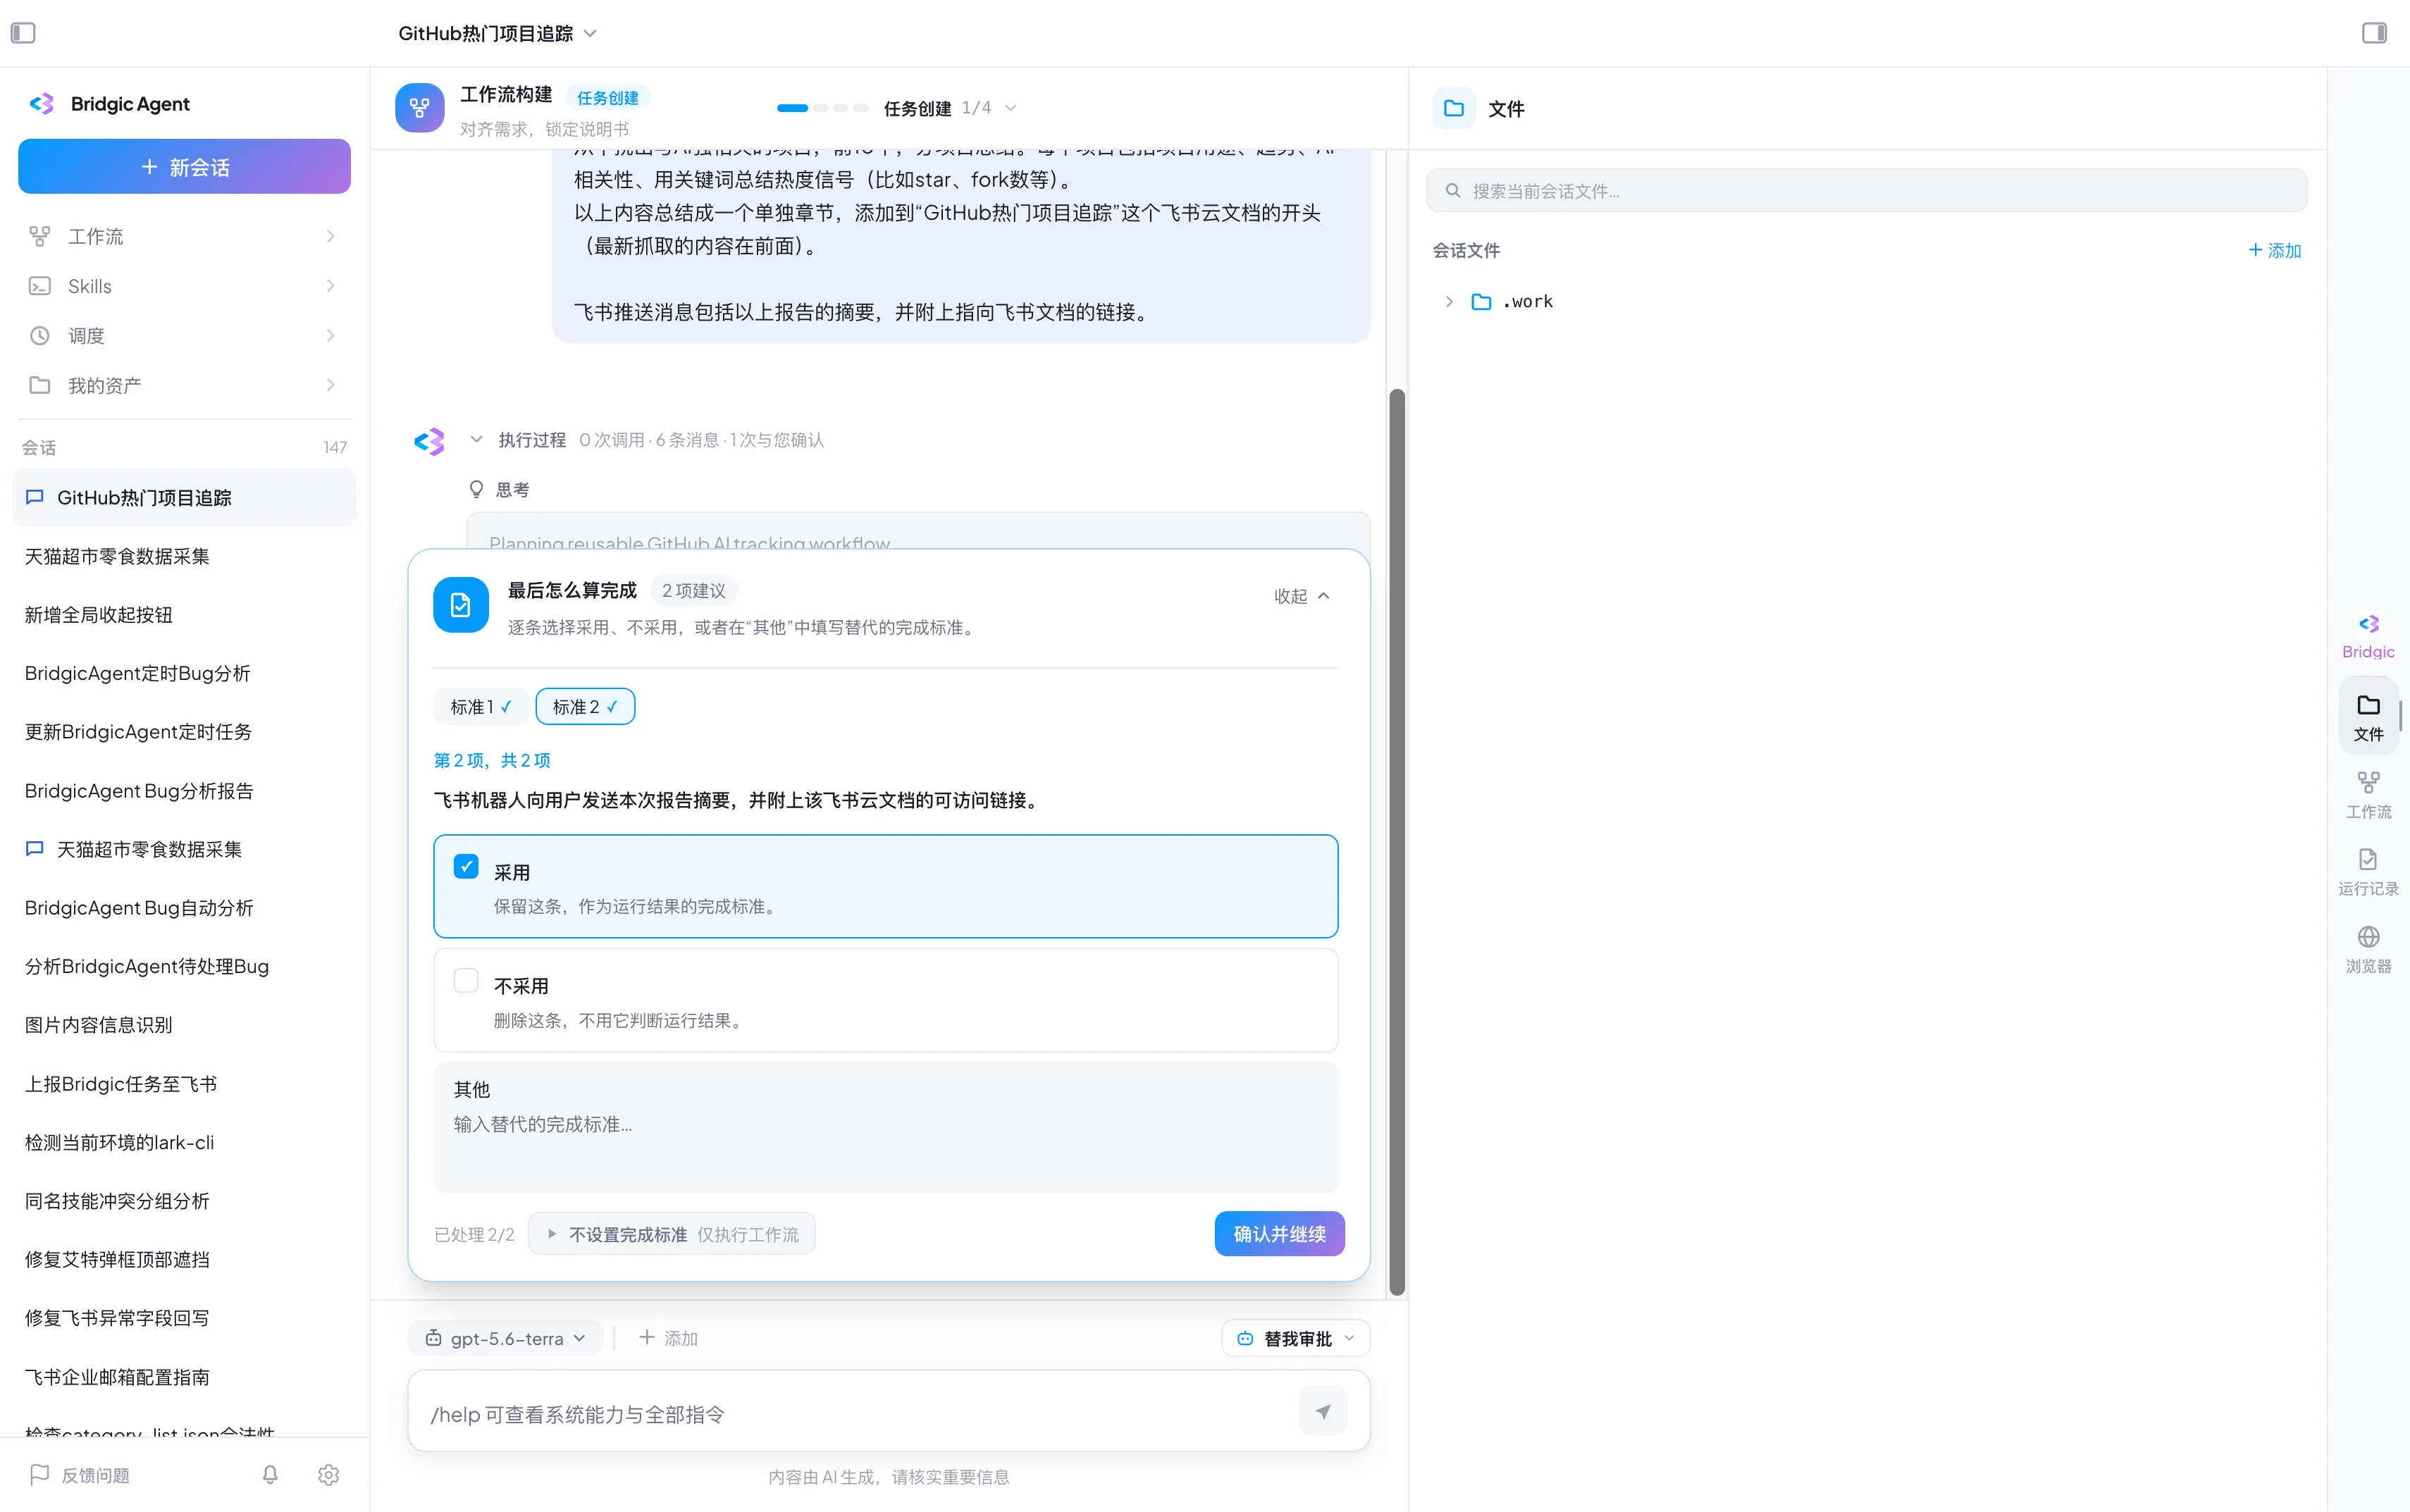The image size is (2410, 1512).
Task: Click the task progress step indicator
Action: click(x=822, y=108)
